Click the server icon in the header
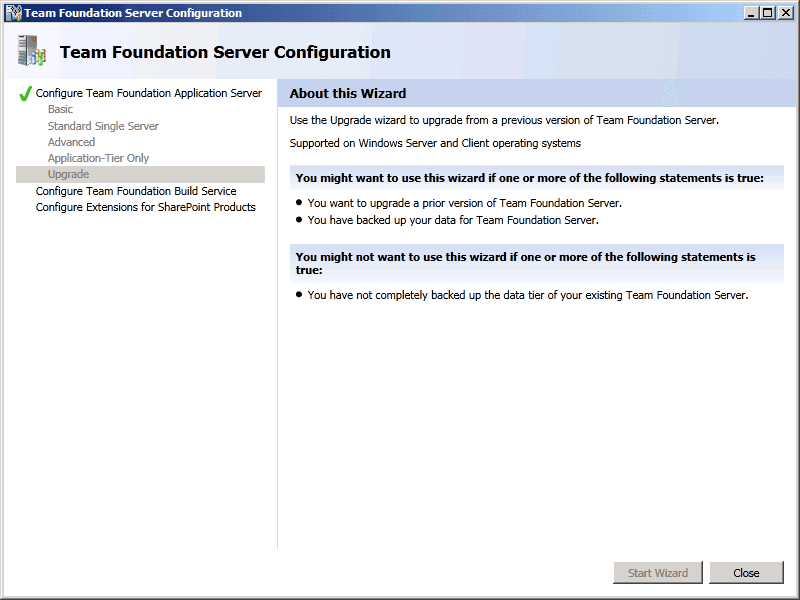This screenshot has width=800, height=600. tap(32, 51)
